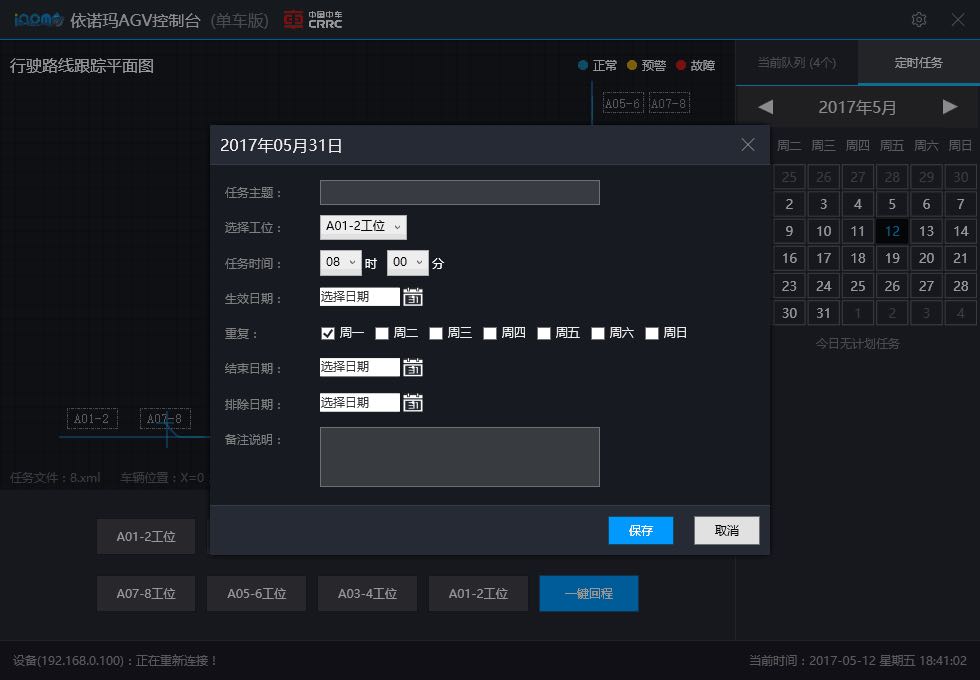This screenshot has width=980, height=680.
Task: Open settings gear in title bar
Action: (x=918, y=20)
